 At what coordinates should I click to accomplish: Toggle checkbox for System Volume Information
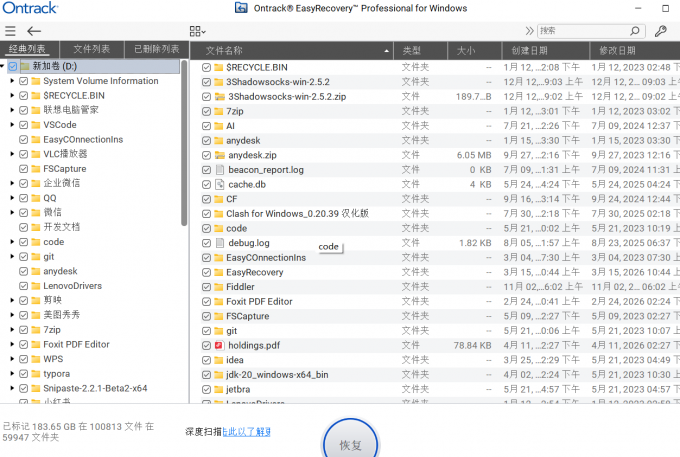(23, 81)
